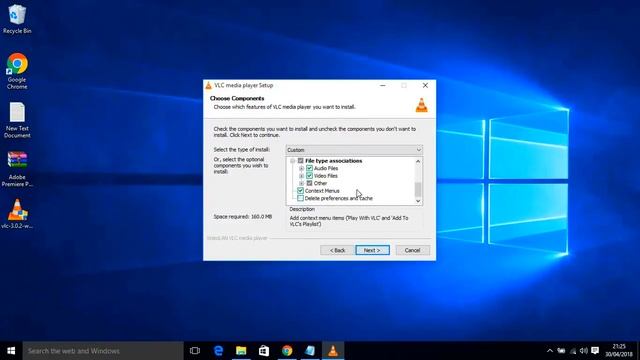Select the New Text Document icon

[x=17, y=120]
